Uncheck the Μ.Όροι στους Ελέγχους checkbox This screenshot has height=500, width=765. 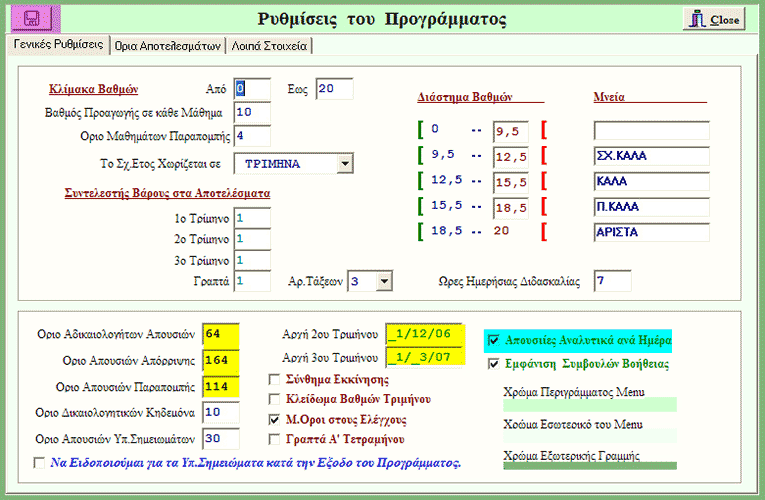tap(275, 419)
